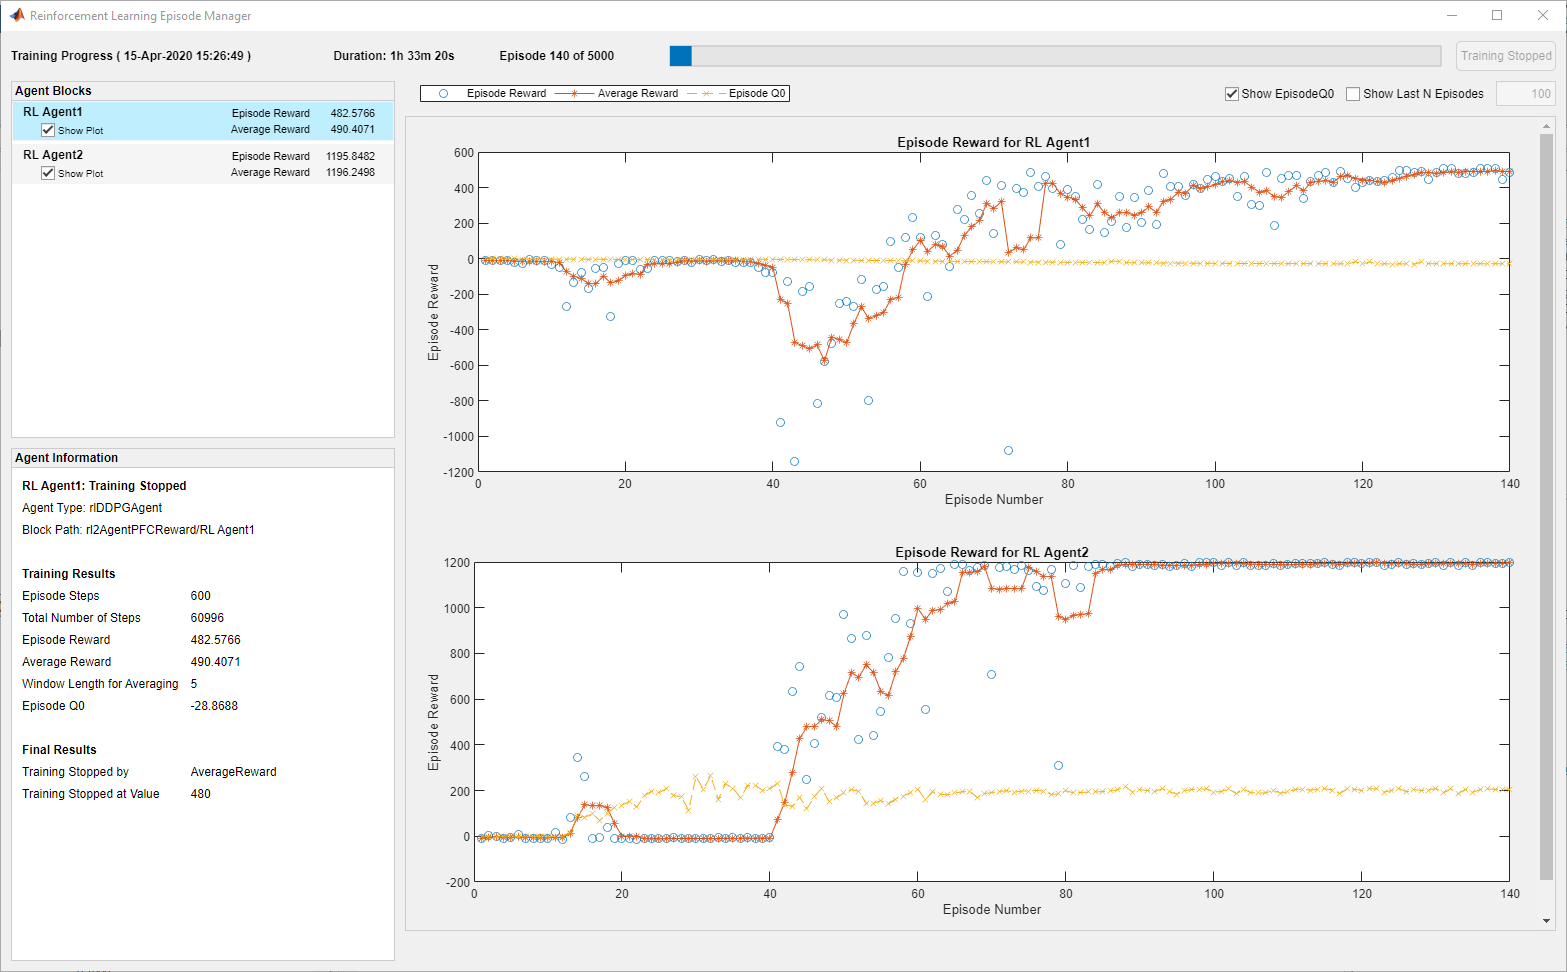Image resolution: width=1567 pixels, height=972 pixels.
Task: Click the Agent Type rlDDPGAgent line
Action: (92, 508)
